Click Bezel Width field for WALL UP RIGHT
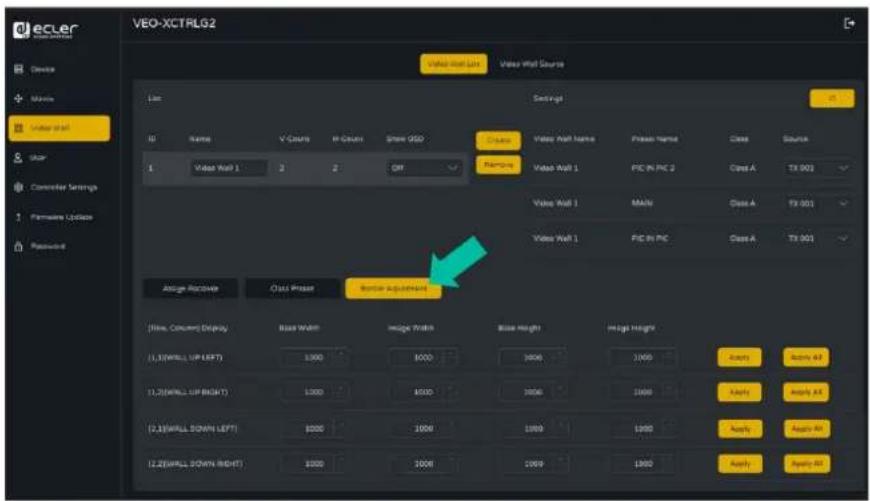 point(314,392)
